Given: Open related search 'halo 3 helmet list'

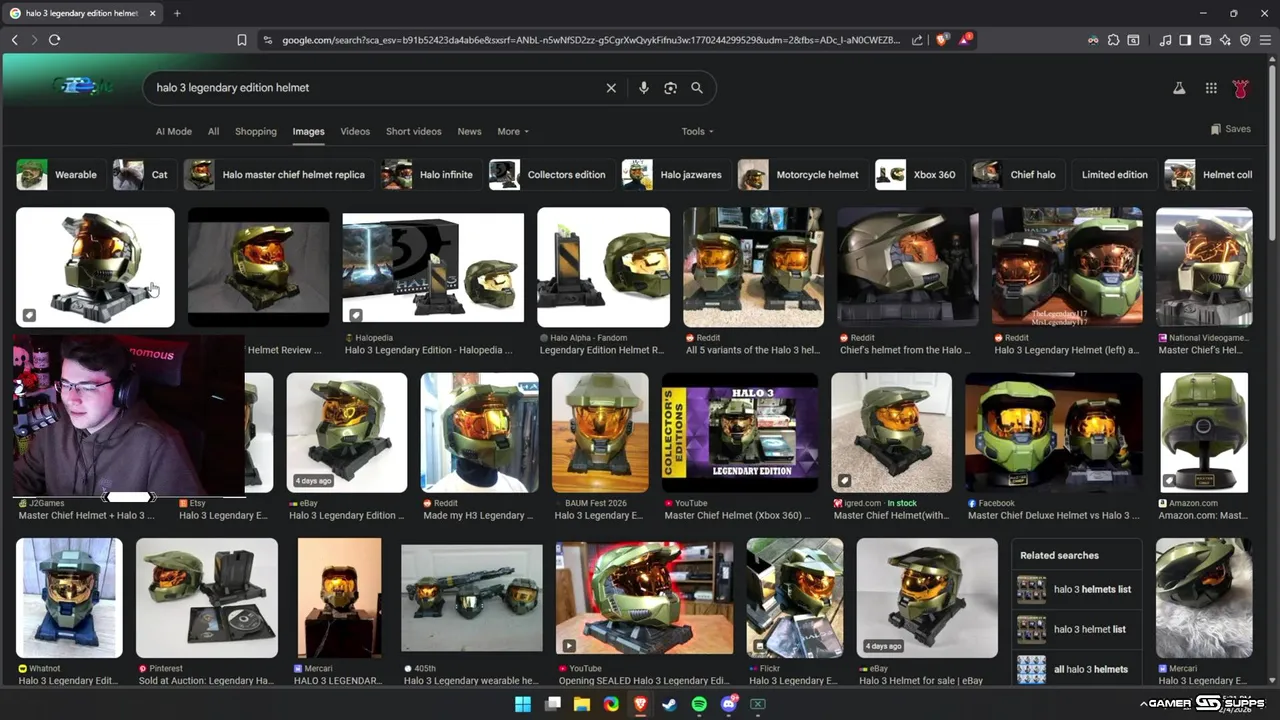Looking at the screenshot, I should [x=1075, y=629].
